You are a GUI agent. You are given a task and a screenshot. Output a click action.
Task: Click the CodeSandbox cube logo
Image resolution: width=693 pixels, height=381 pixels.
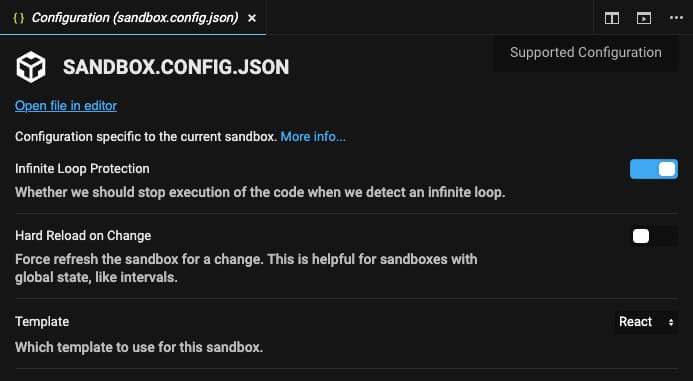(x=31, y=67)
